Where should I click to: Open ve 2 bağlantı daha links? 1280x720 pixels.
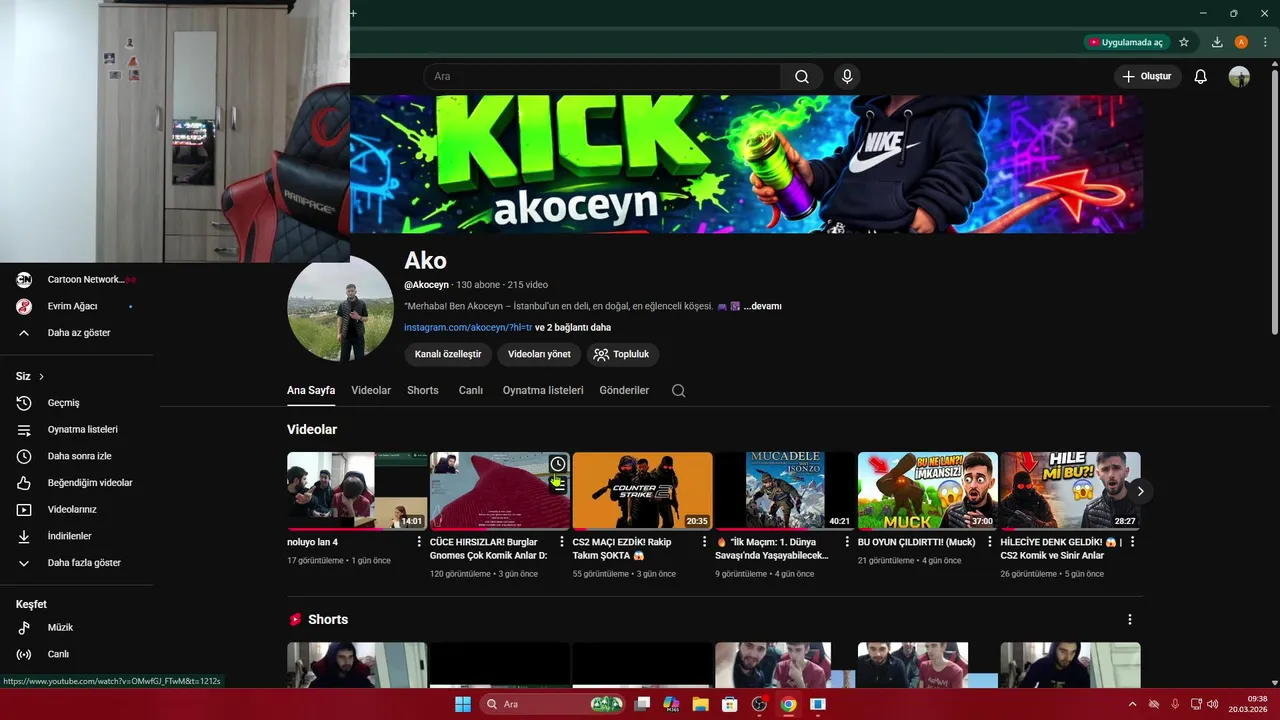573,327
